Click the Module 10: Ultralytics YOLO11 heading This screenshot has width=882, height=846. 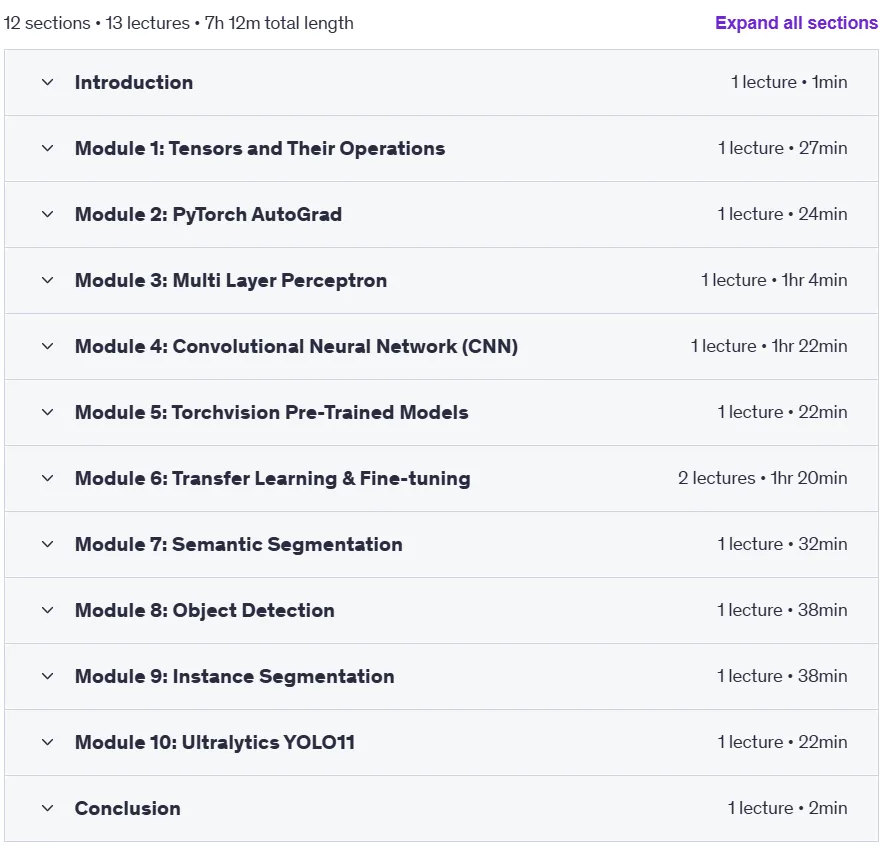point(215,742)
